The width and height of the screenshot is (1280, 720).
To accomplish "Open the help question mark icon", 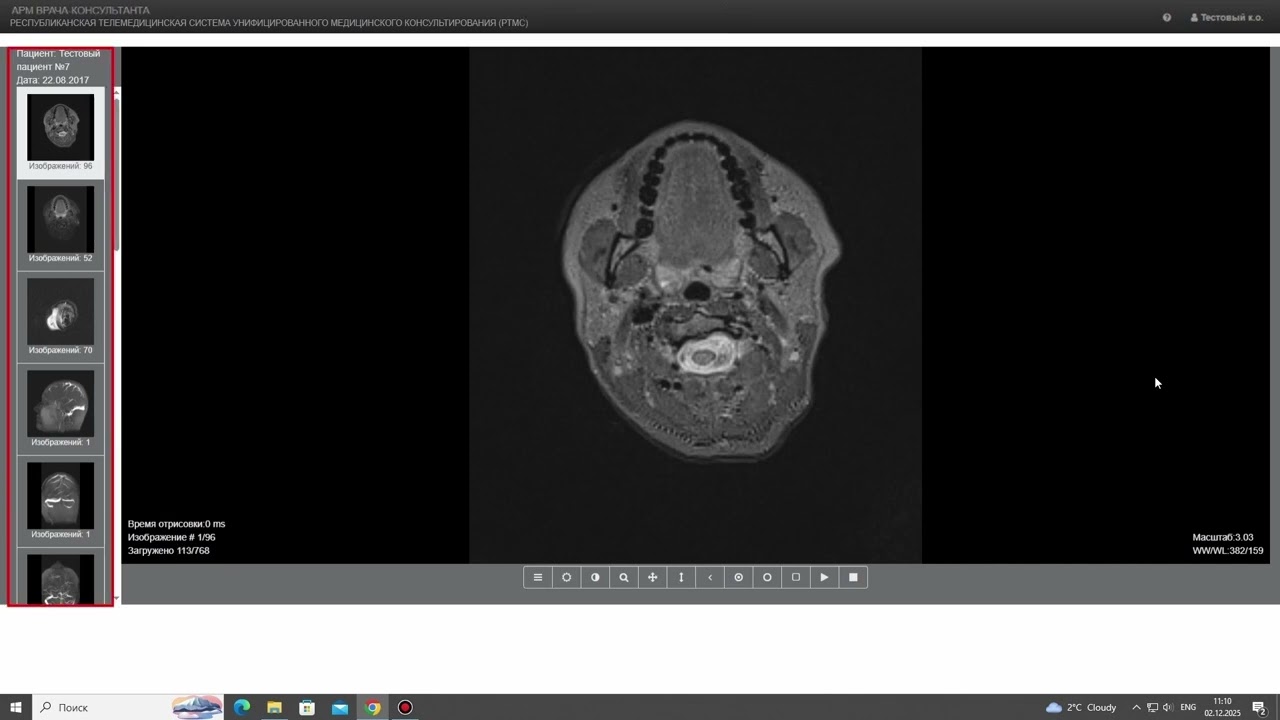I will pyautogui.click(x=1167, y=17).
